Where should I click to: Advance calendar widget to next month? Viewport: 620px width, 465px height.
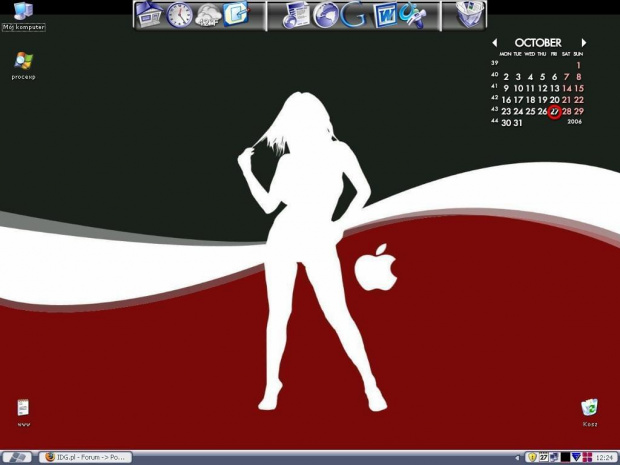click(x=584, y=43)
